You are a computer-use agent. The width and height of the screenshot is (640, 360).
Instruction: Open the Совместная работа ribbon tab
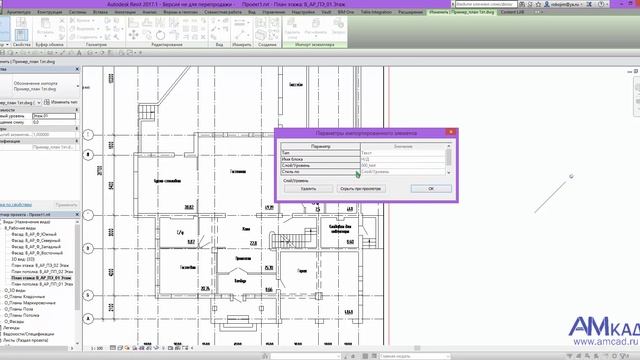(223, 12)
